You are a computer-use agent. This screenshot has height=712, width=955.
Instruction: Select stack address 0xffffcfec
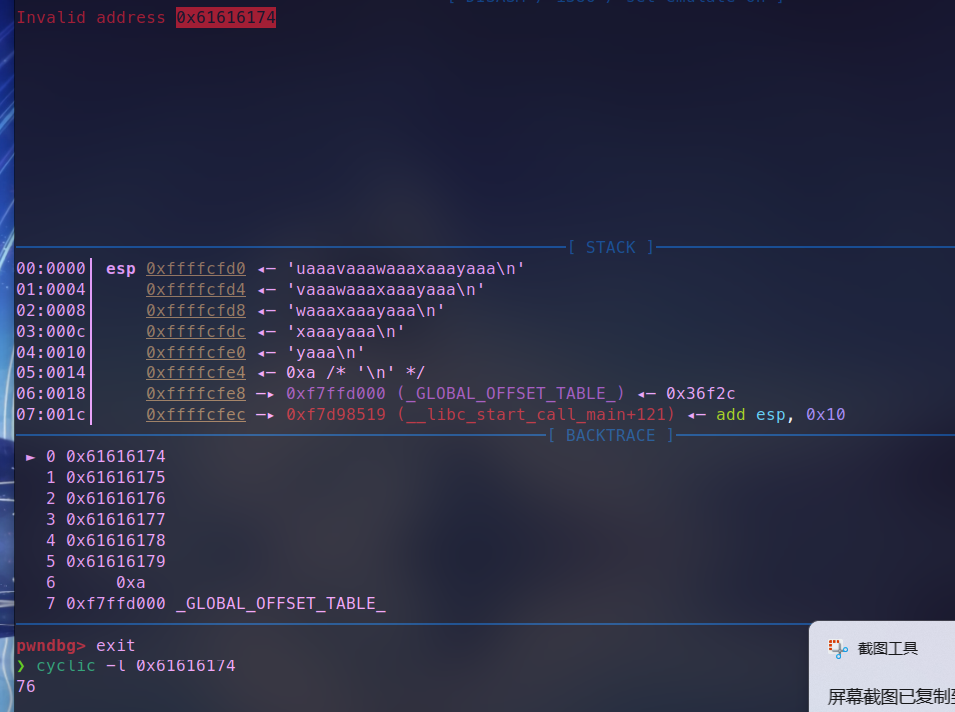click(x=196, y=415)
